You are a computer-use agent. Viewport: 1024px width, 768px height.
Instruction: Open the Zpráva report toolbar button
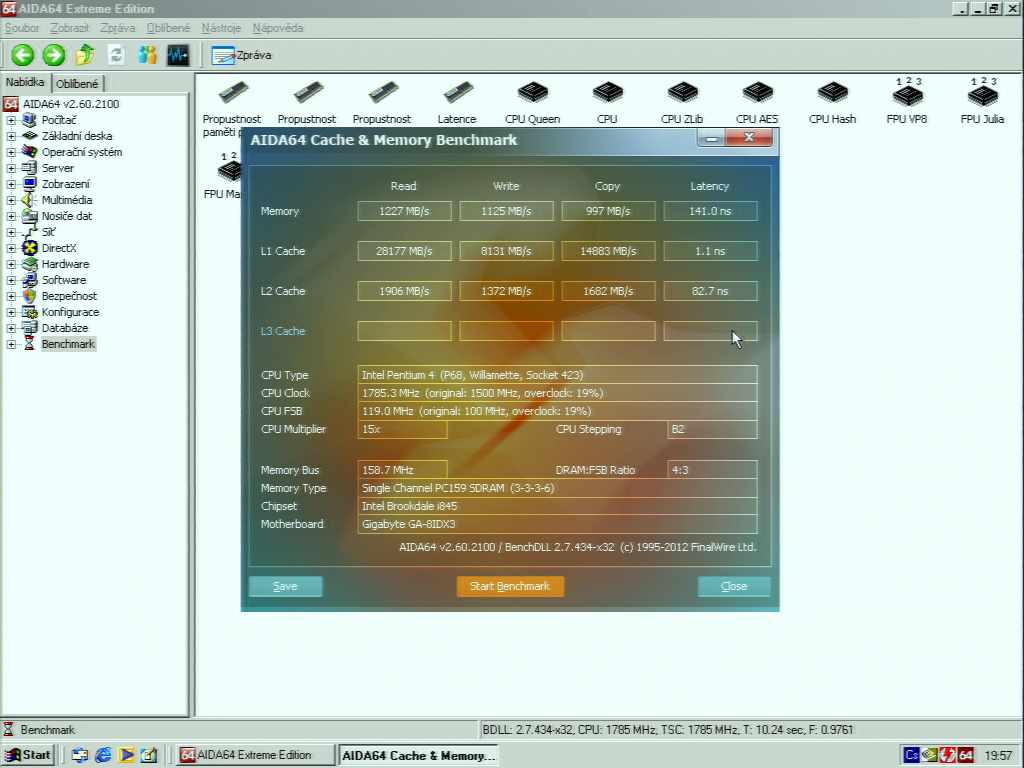[x=241, y=56]
